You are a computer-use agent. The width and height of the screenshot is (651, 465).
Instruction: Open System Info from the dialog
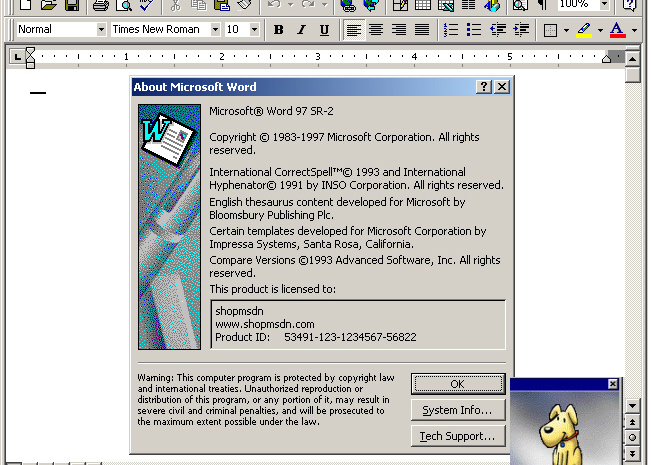457,410
